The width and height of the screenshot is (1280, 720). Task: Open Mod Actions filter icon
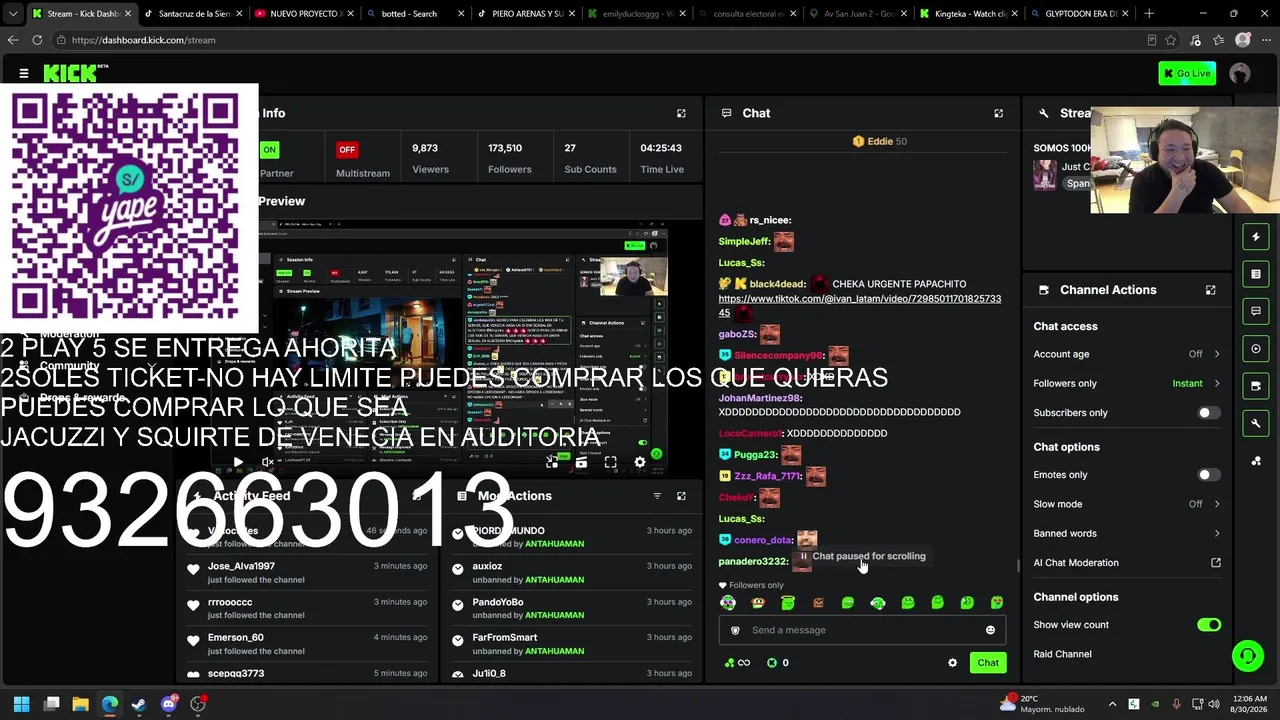point(657,496)
